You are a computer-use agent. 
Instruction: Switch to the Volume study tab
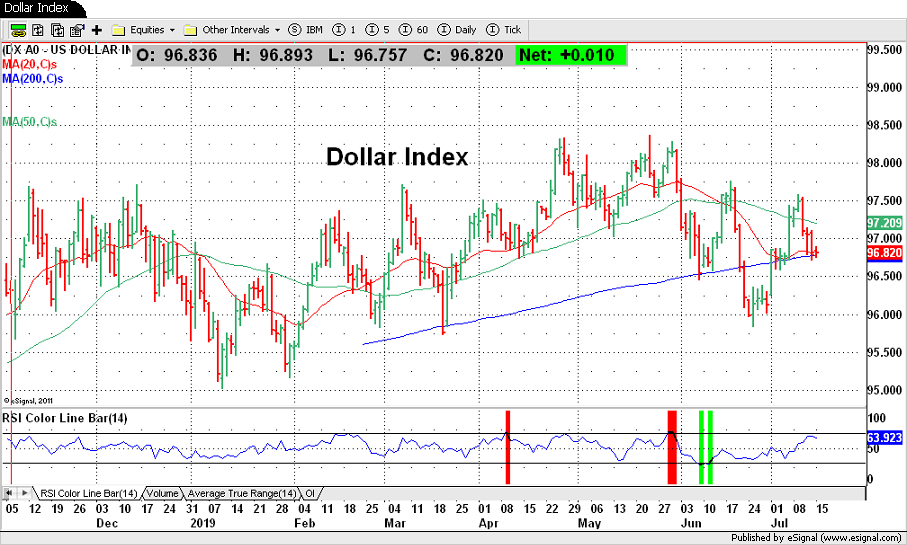162,494
